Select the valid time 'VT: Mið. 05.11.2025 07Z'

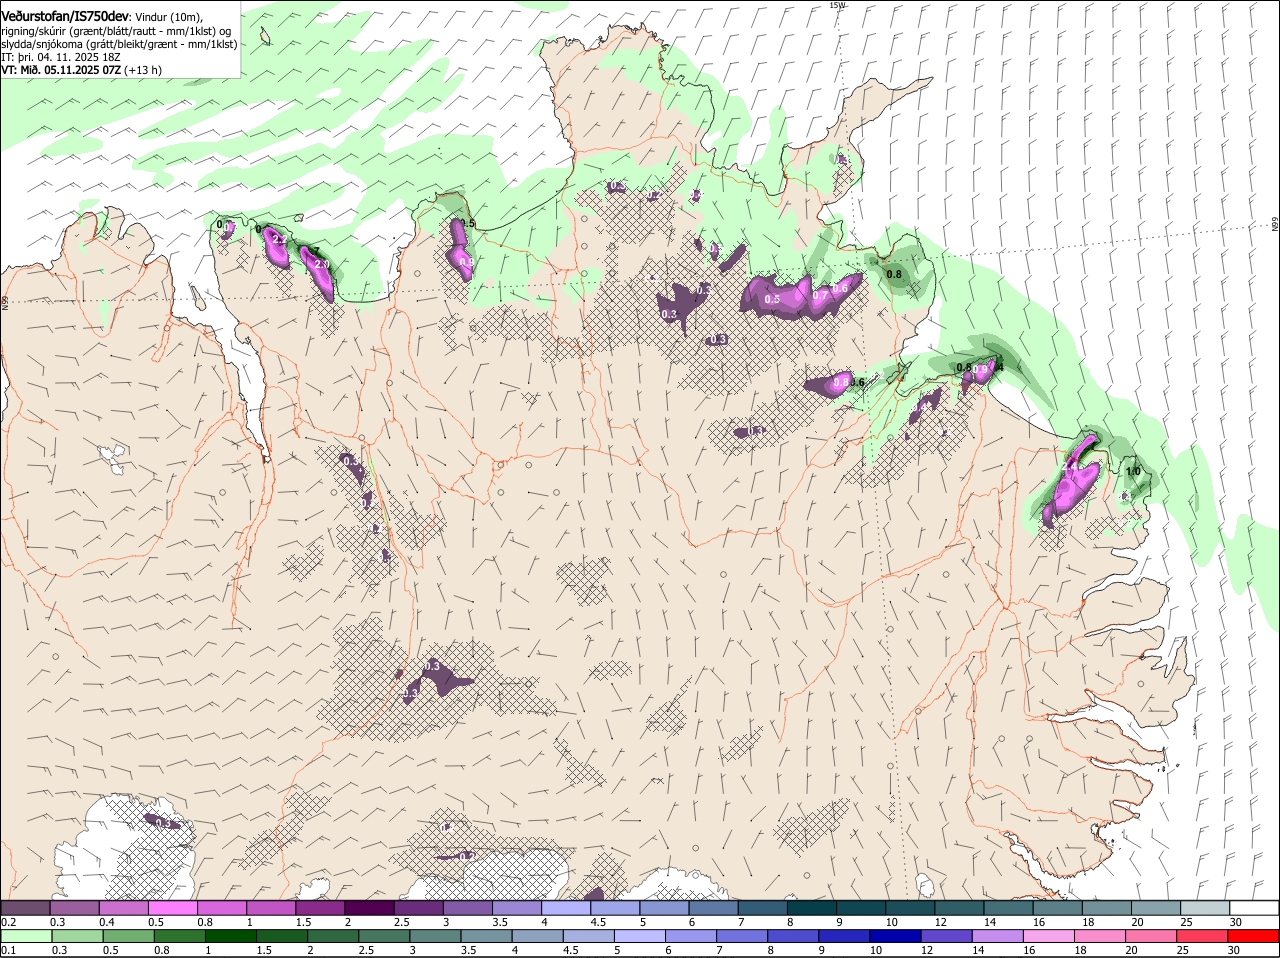tap(61, 70)
